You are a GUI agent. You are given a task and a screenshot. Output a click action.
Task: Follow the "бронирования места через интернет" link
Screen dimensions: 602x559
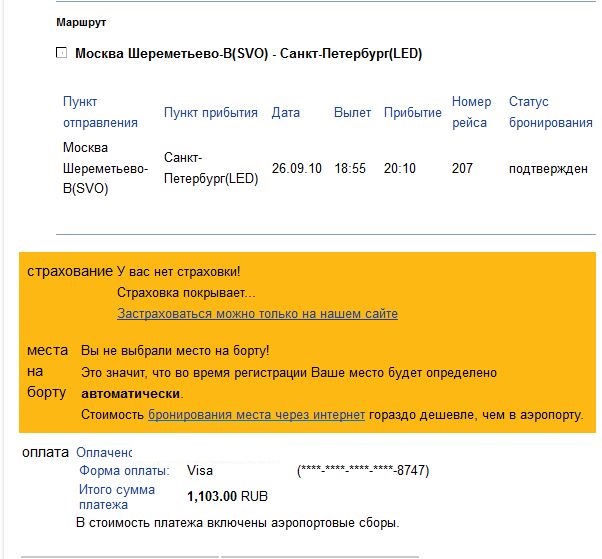point(256,414)
